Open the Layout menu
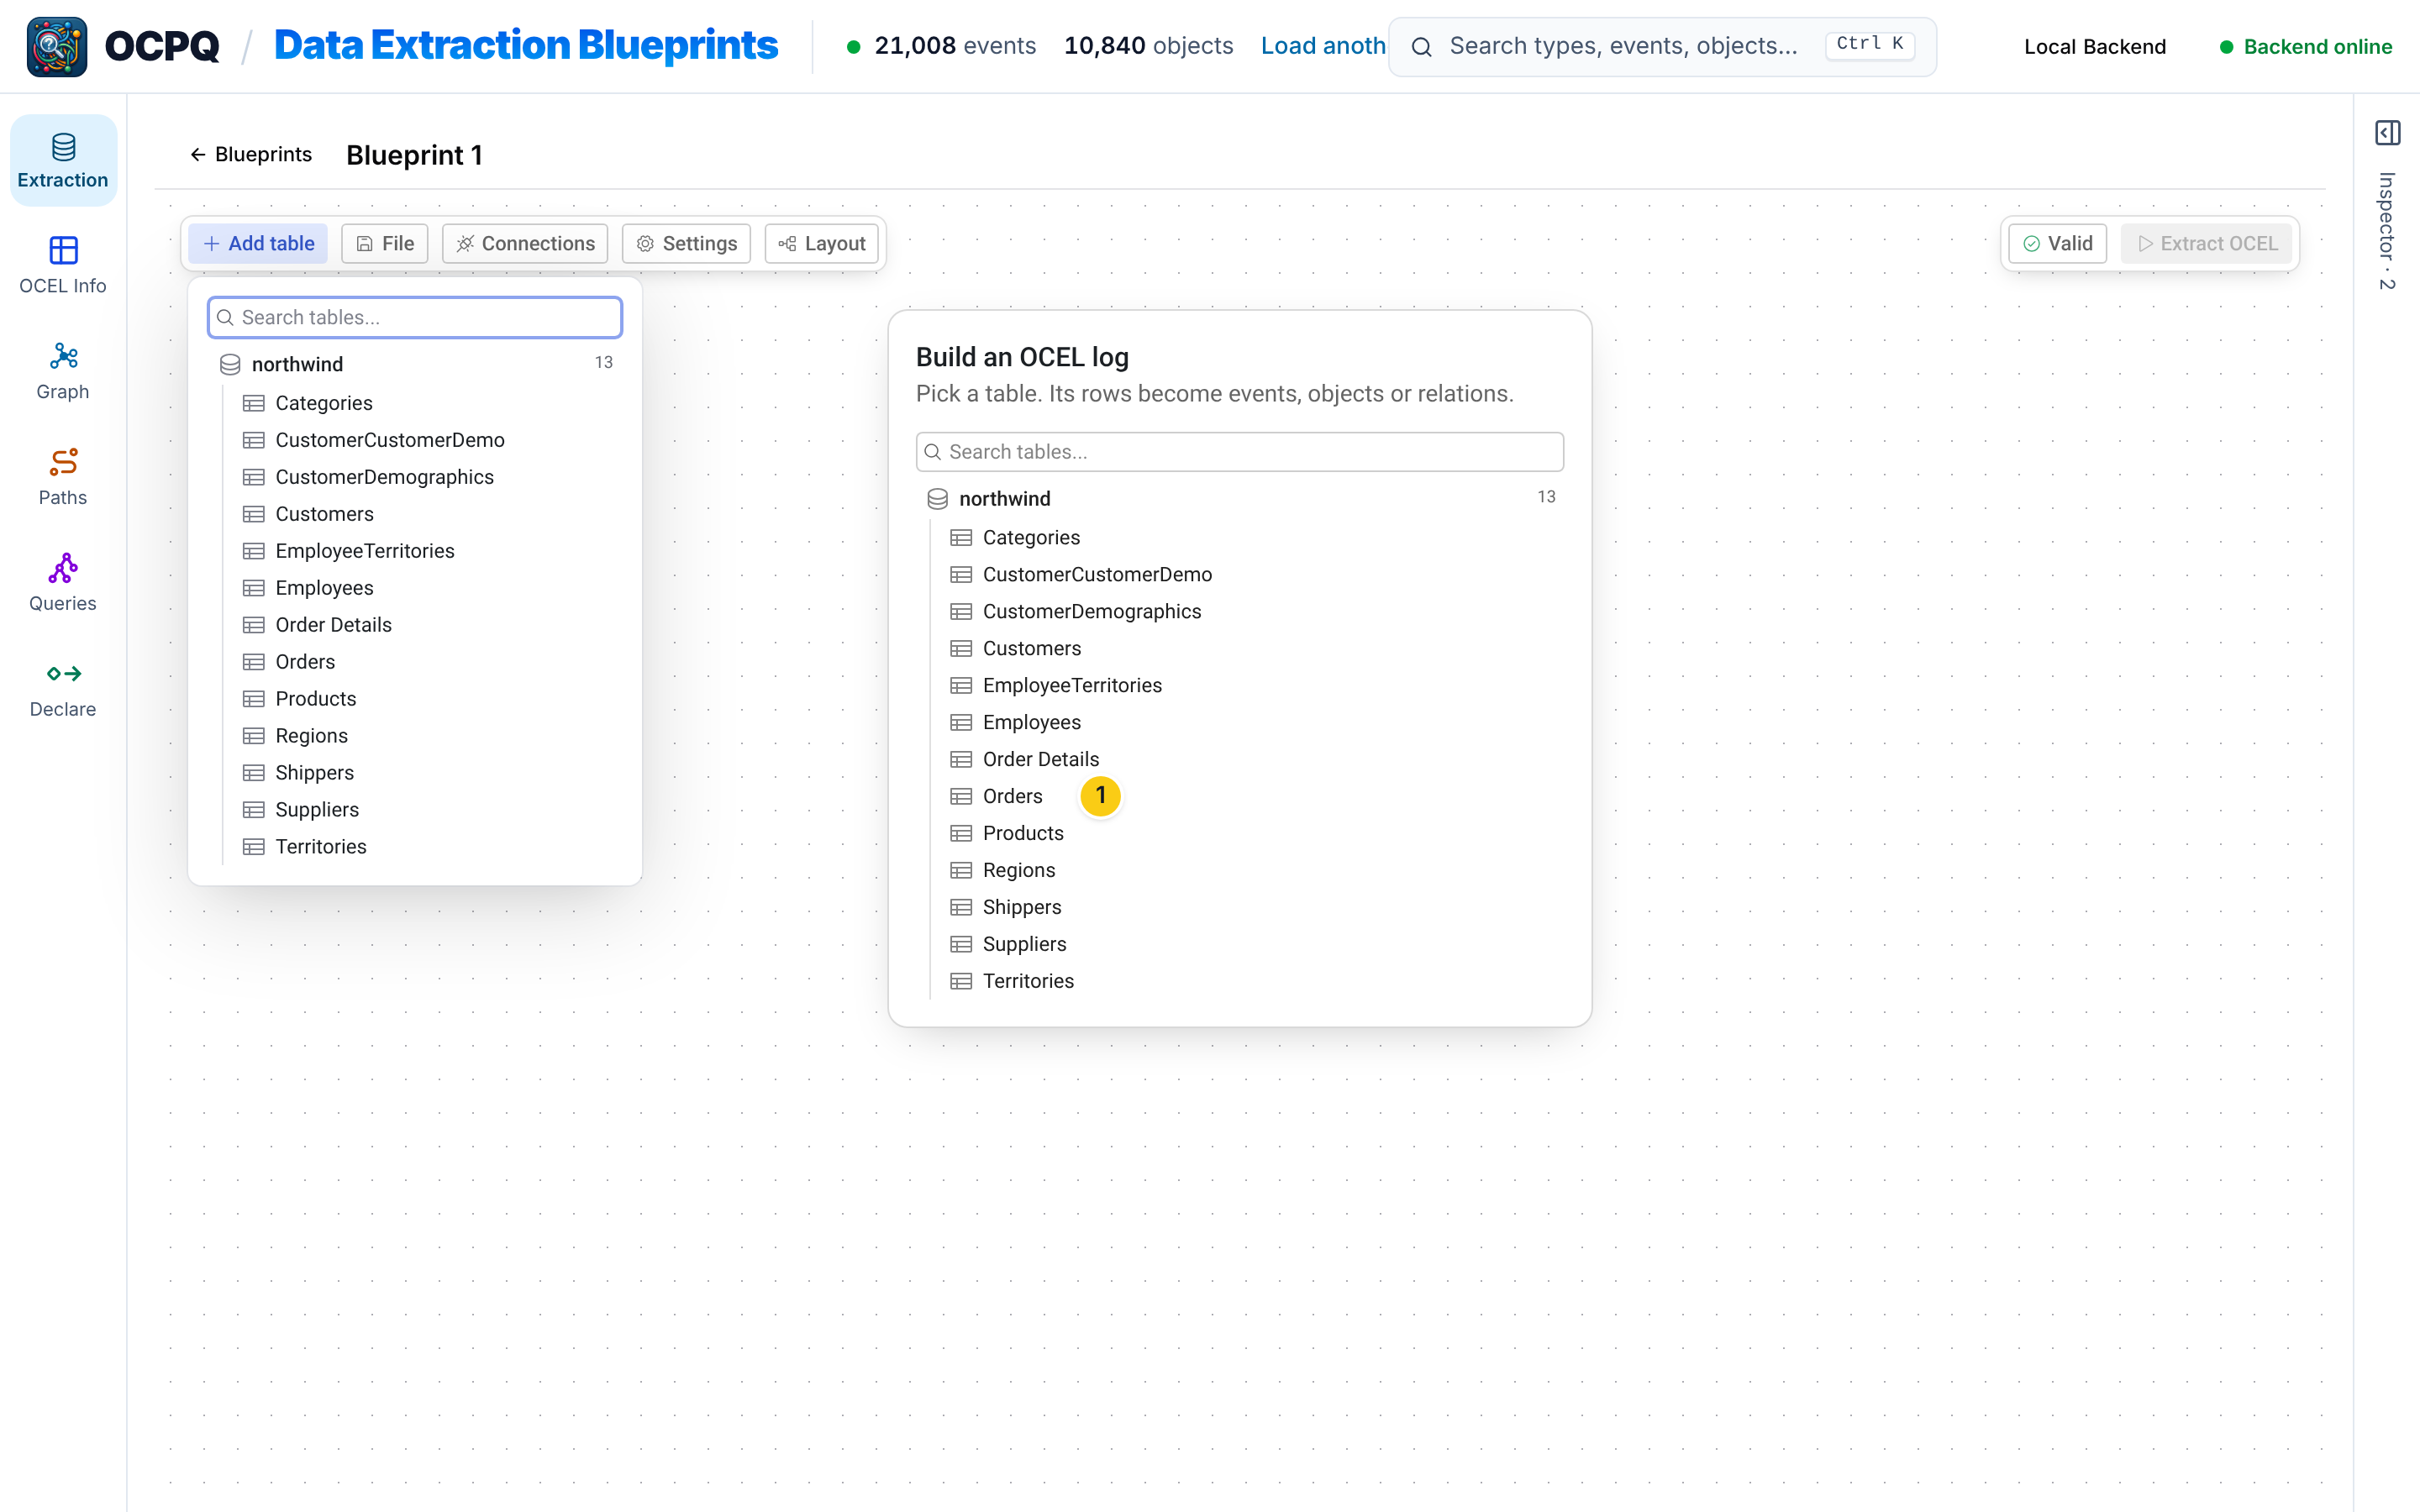 pos(821,244)
